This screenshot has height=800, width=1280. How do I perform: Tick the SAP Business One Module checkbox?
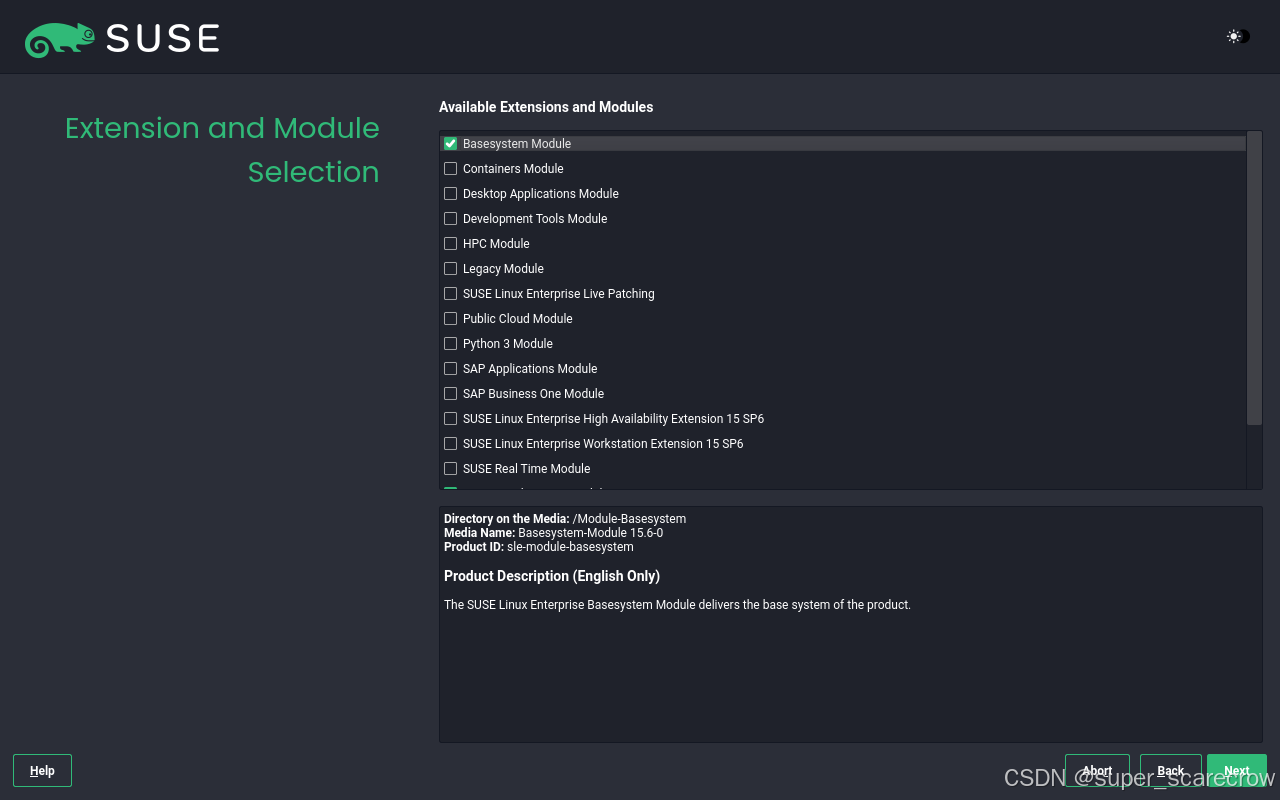450,394
